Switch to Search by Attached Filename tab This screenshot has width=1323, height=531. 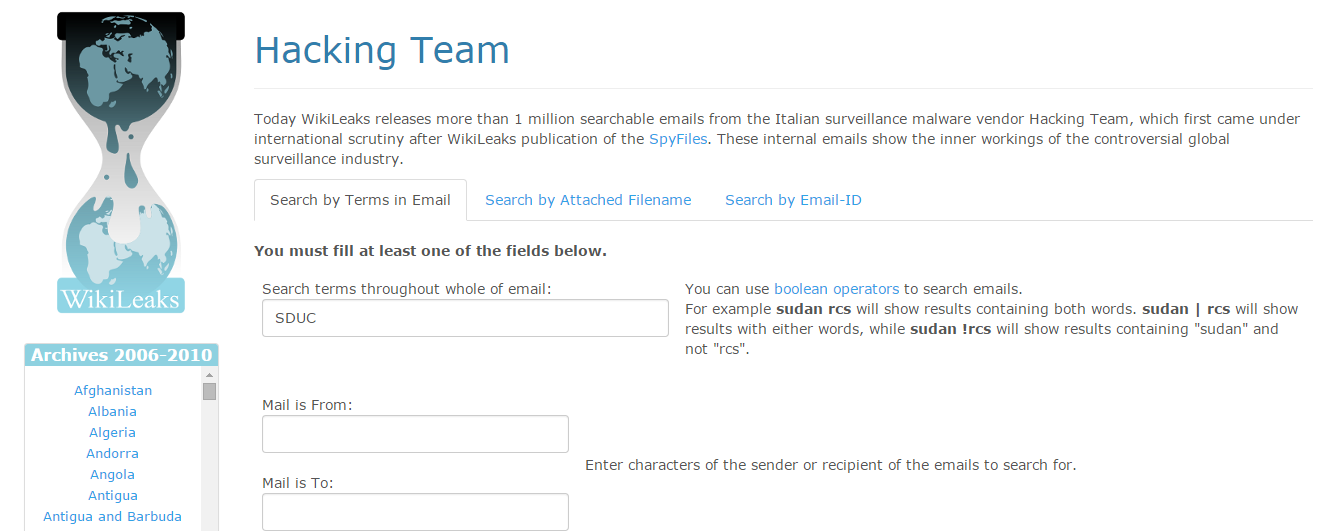[x=588, y=200]
